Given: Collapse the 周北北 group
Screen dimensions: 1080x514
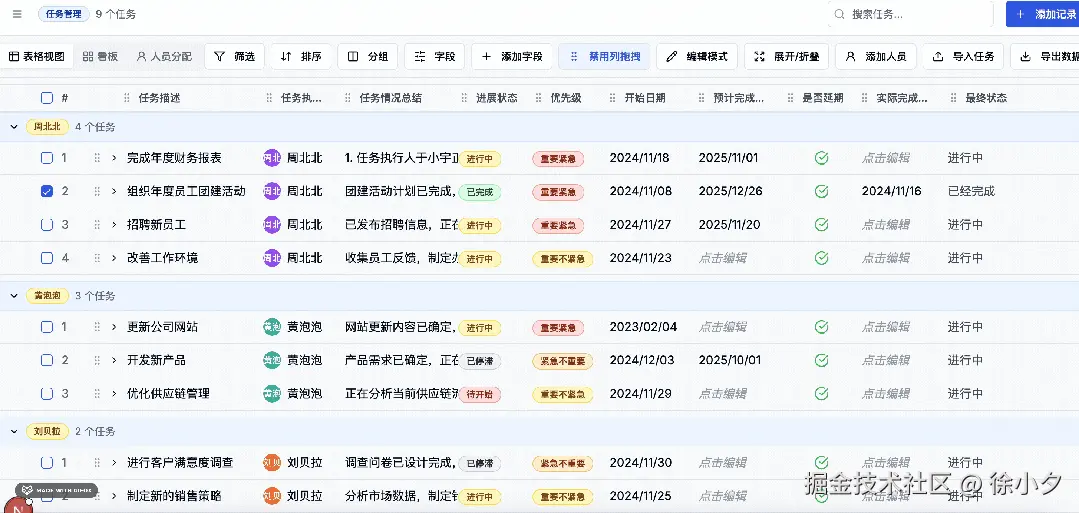Looking at the screenshot, I should [x=14, y=127].
